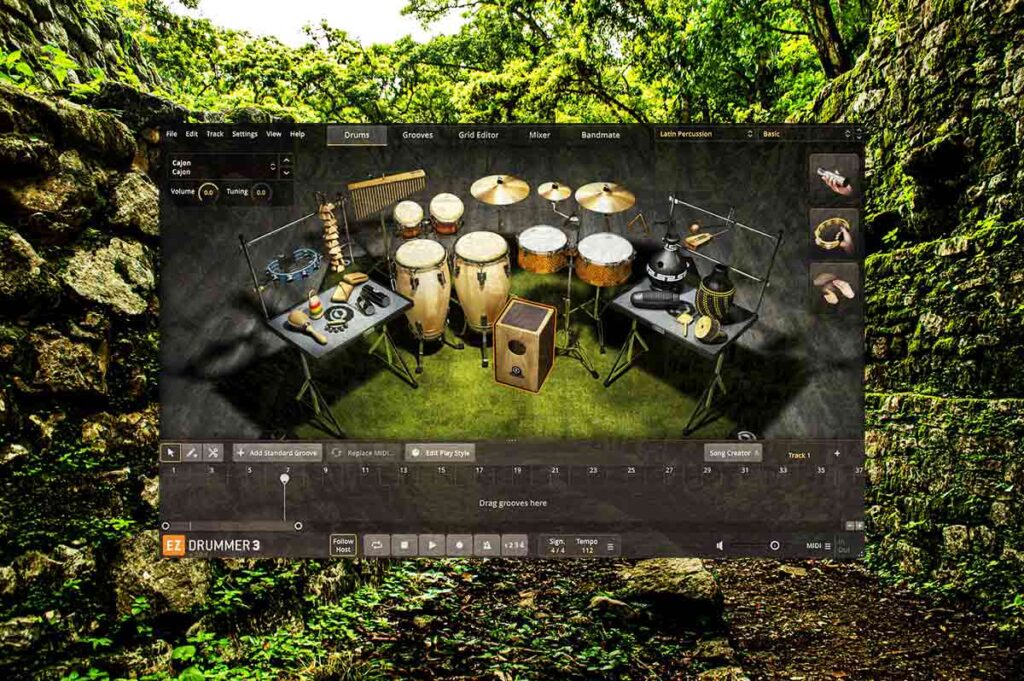1024x681 pixels.
Task: Click the maracas on the left table
Action: click(x=307, y=325)
